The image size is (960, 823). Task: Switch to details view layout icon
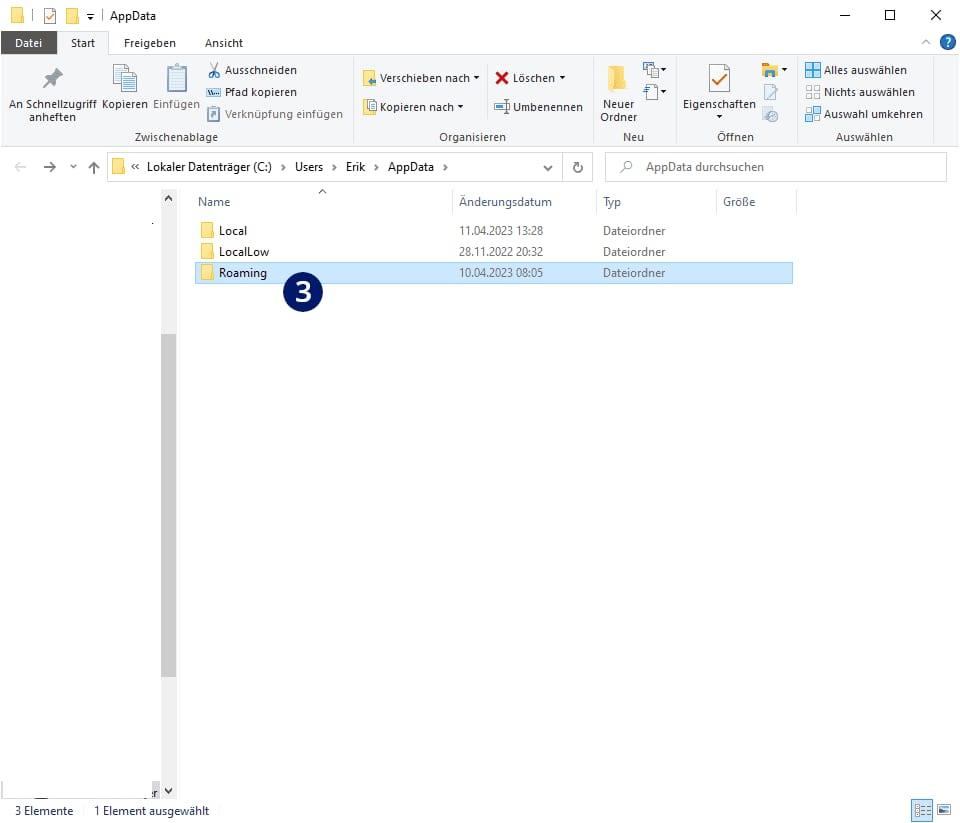coord(922,810)
